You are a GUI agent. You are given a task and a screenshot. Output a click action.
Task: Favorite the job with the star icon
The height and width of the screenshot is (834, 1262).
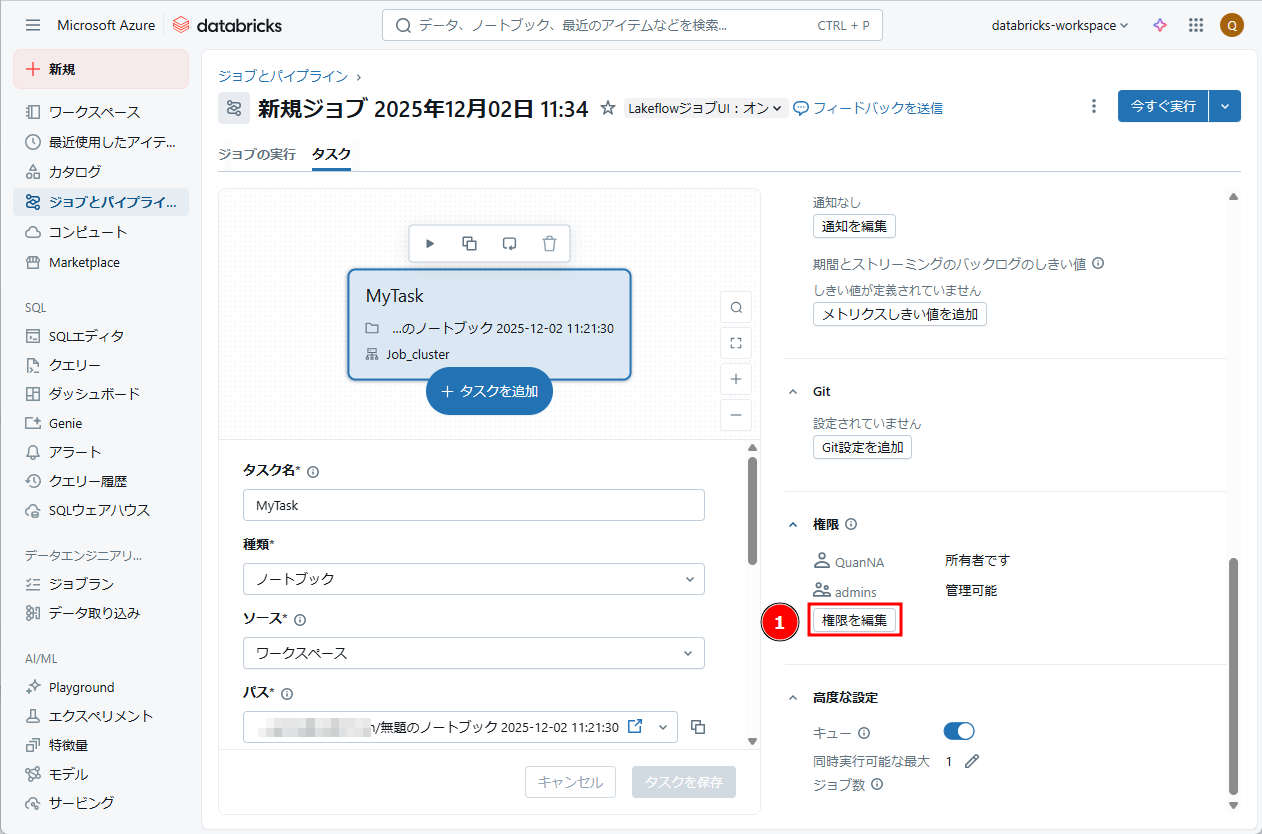click(608, 108)
